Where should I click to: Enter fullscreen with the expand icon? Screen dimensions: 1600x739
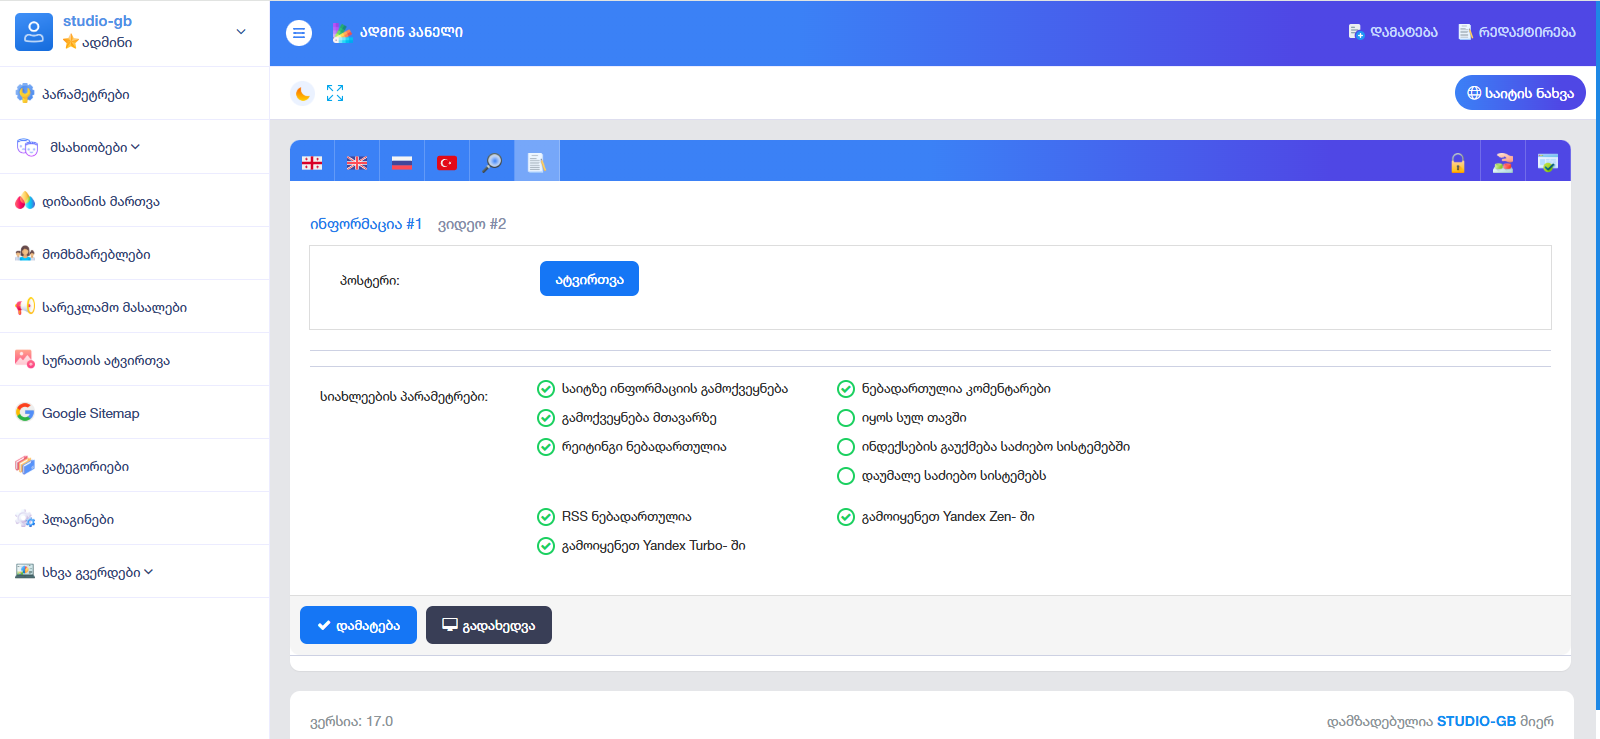click(x=335, y=93)
